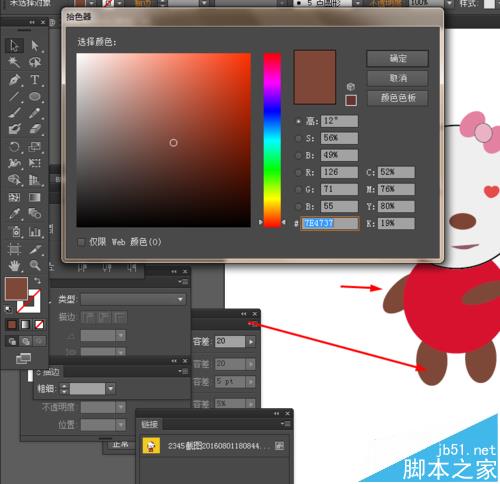Enable the Web colors only checkbox

click(x=81, y=242)
